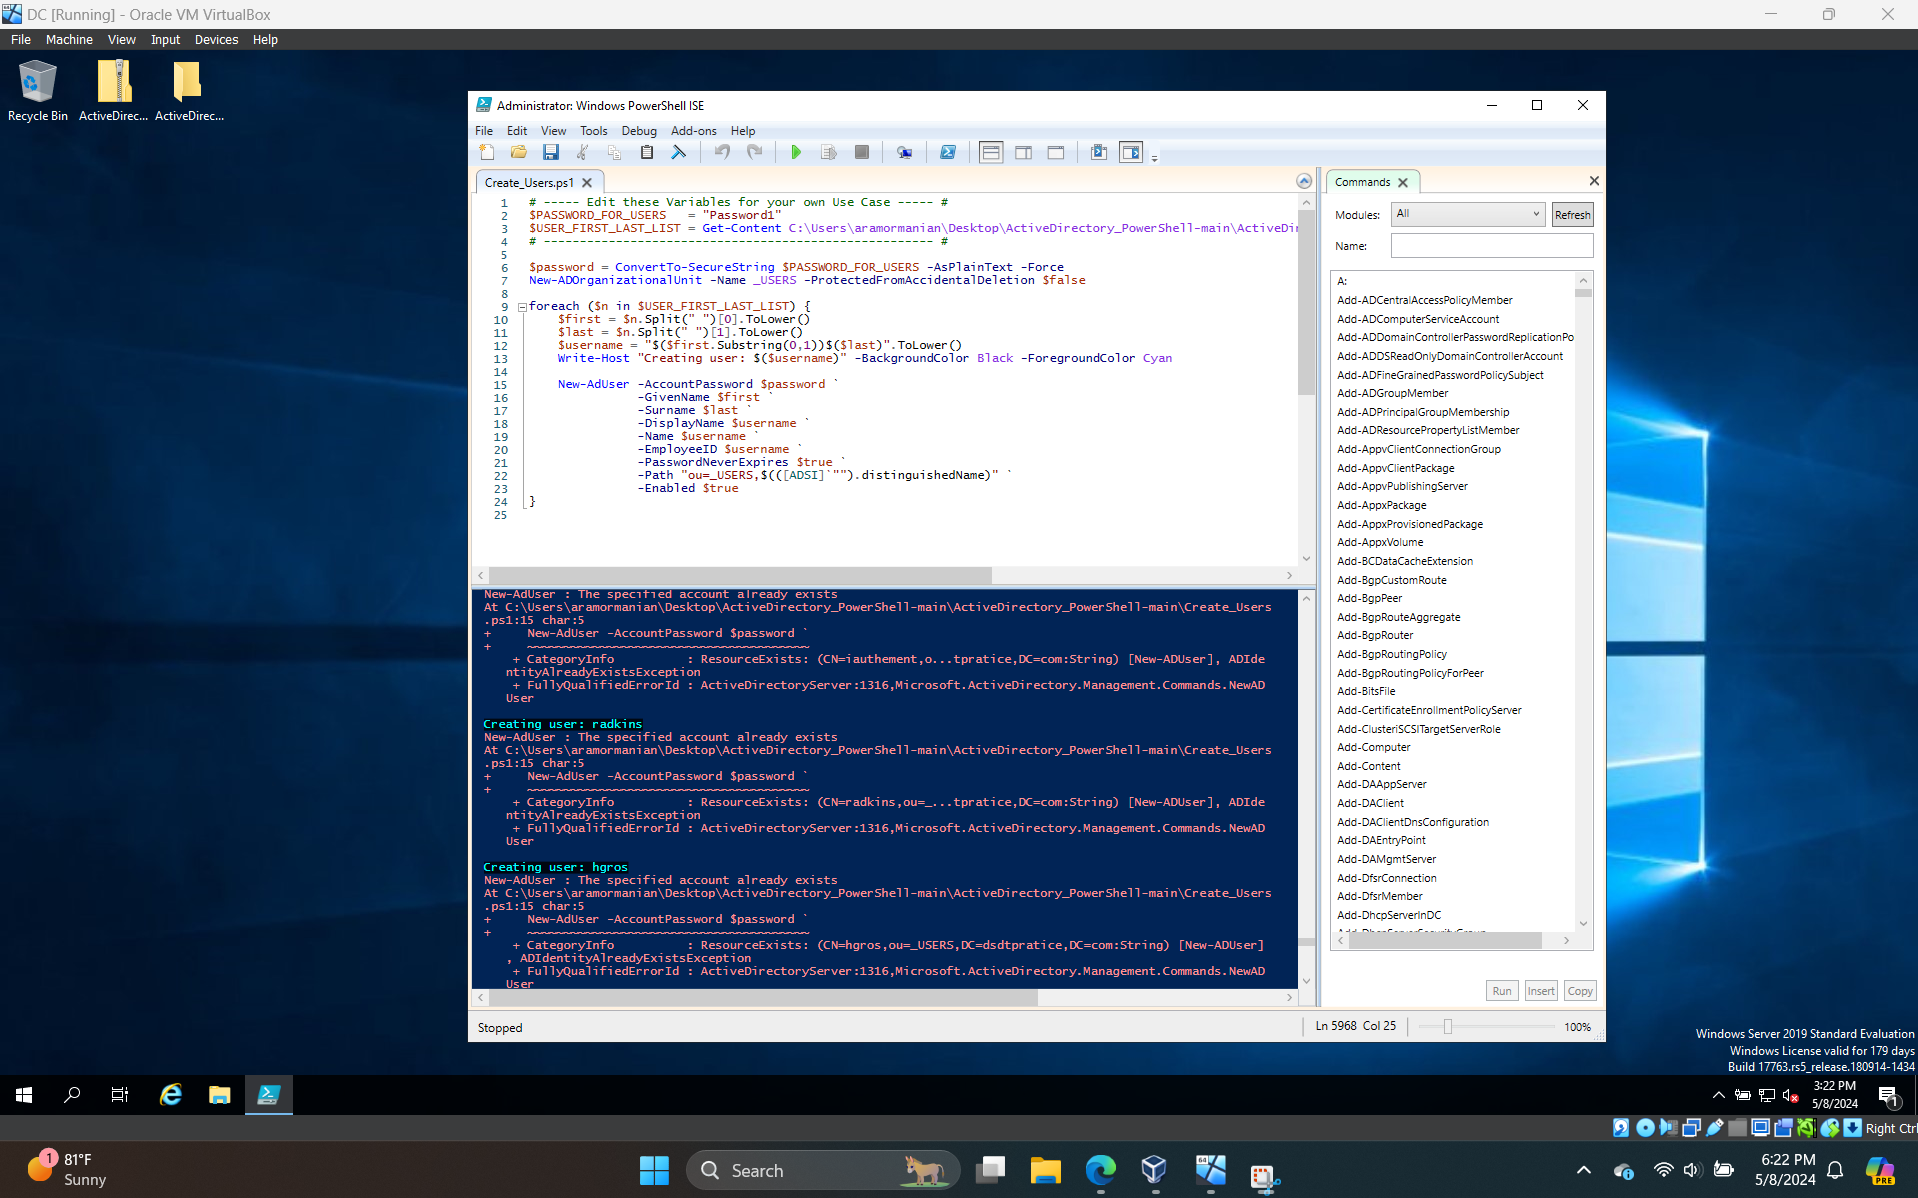This screenshot has width=1918, height=1198.
Task: Click the Redo arrow icon
Action: click(x=754, y=152)
